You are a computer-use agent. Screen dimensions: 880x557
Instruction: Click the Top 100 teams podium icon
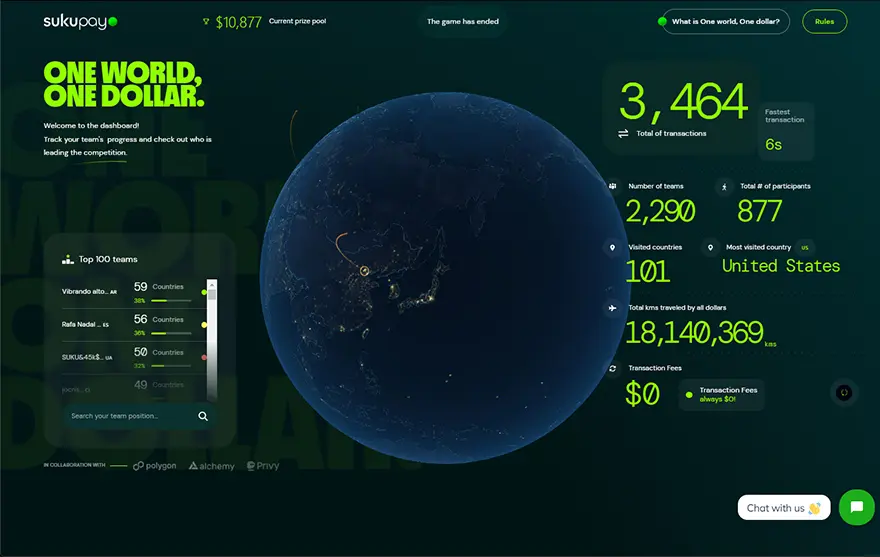click(x=68, y=259)
